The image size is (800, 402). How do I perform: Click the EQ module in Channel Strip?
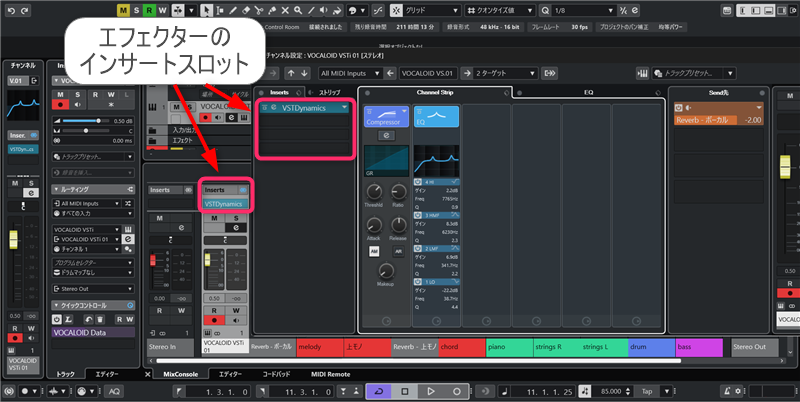pyautogui.click(x=436, y=117)
